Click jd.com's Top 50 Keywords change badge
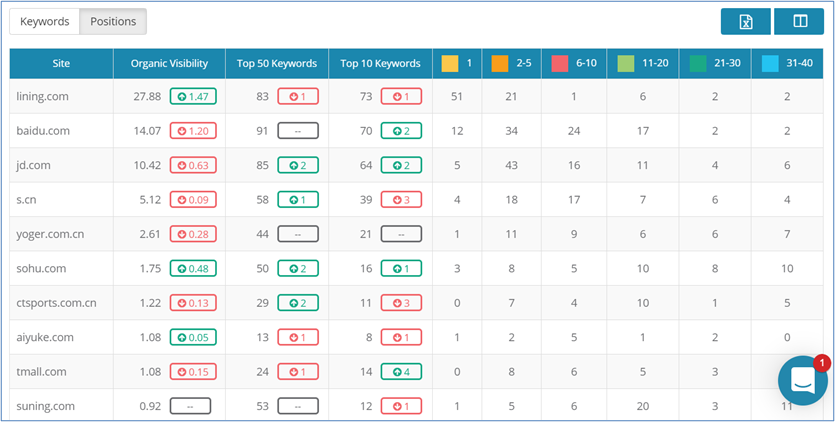The height and width of the screenshot is (422, 835). 298,165
